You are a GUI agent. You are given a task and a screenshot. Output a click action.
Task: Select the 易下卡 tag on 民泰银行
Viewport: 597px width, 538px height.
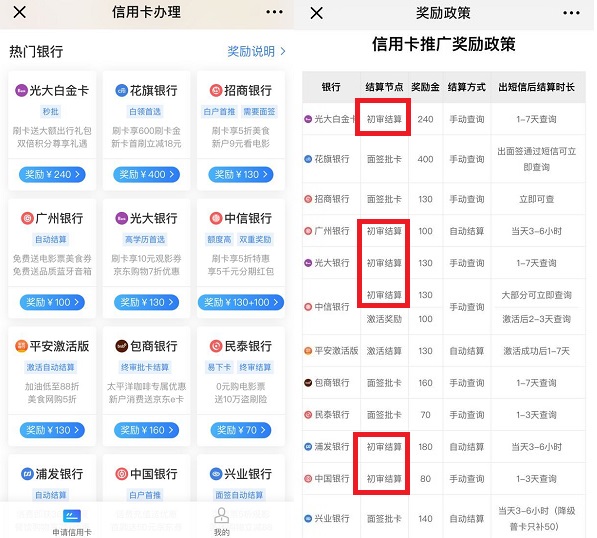click(x=219, y=367)
